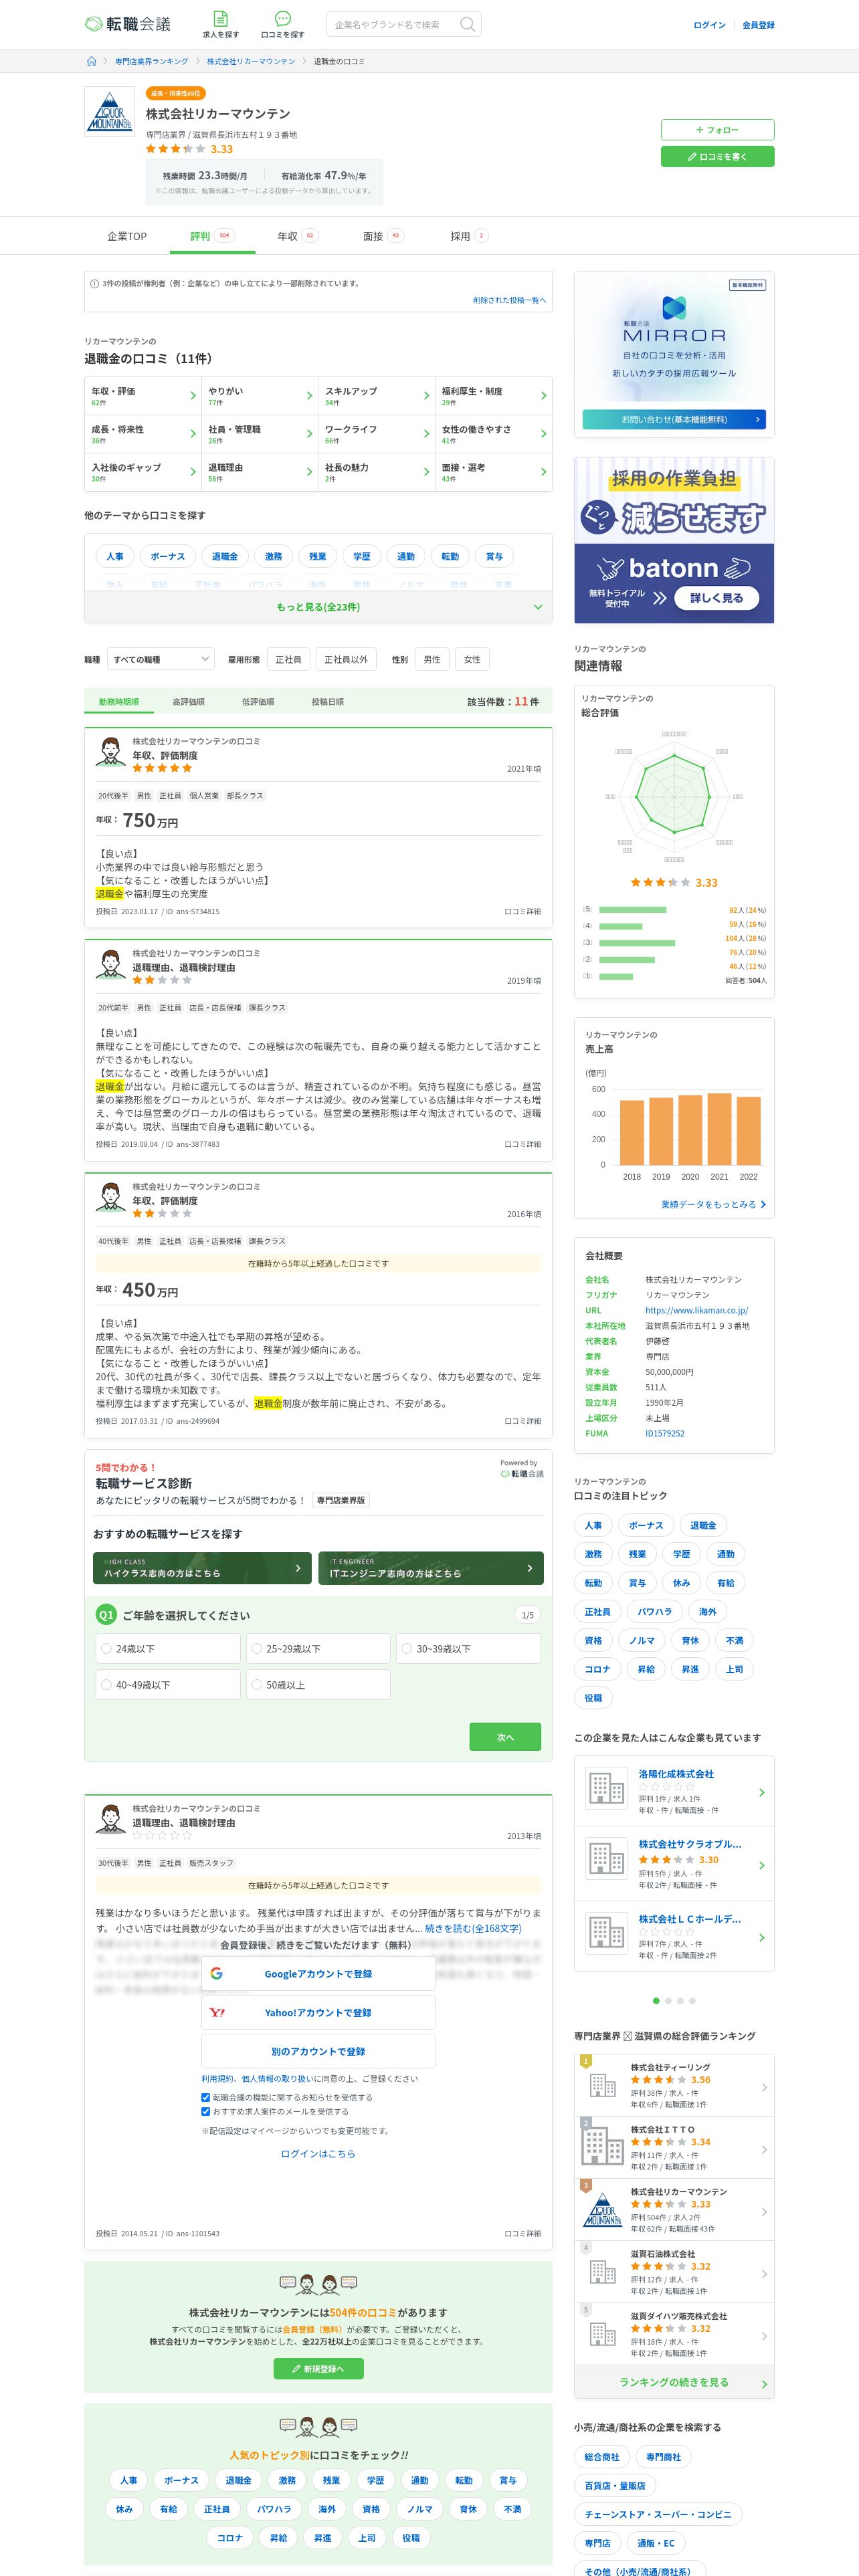Click the batonn advertisement banner
This screenshot has height=2576, width=859.
coord(674,540)
